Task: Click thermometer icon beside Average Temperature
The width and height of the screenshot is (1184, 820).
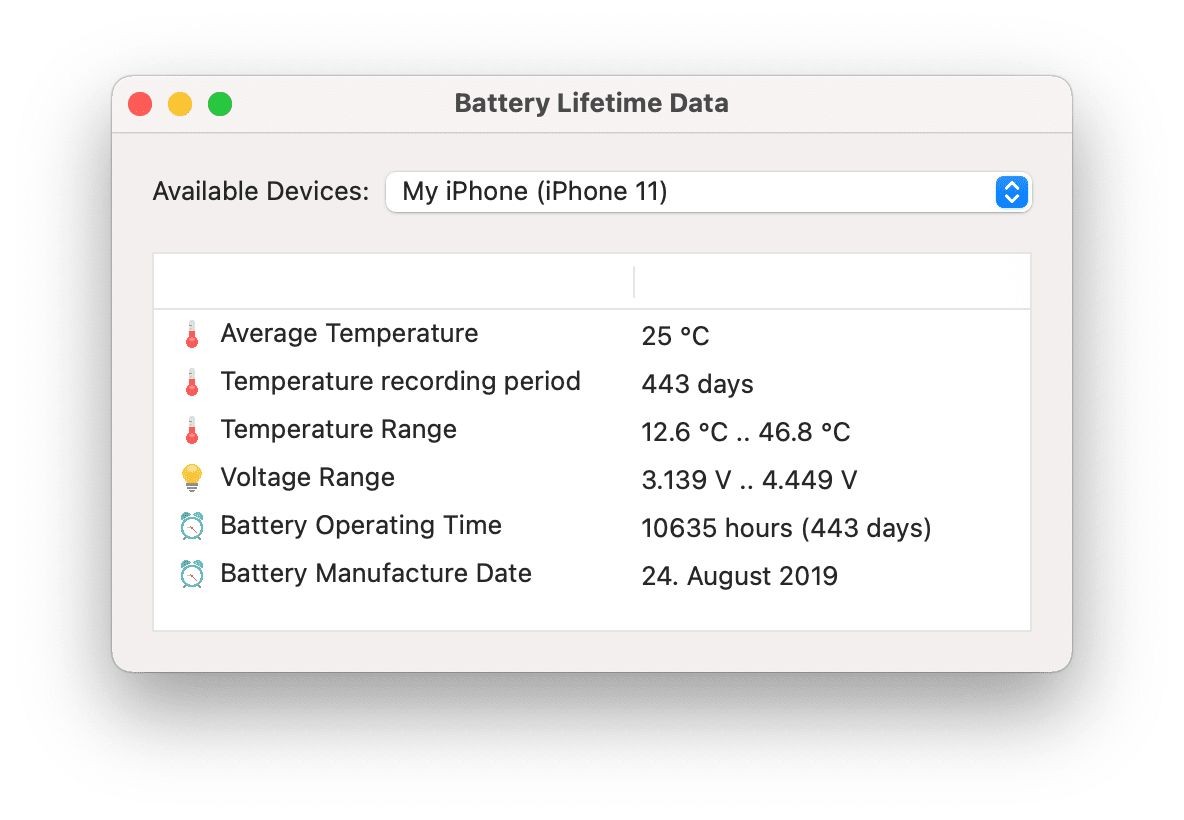Action: click(x=192, y=334)
